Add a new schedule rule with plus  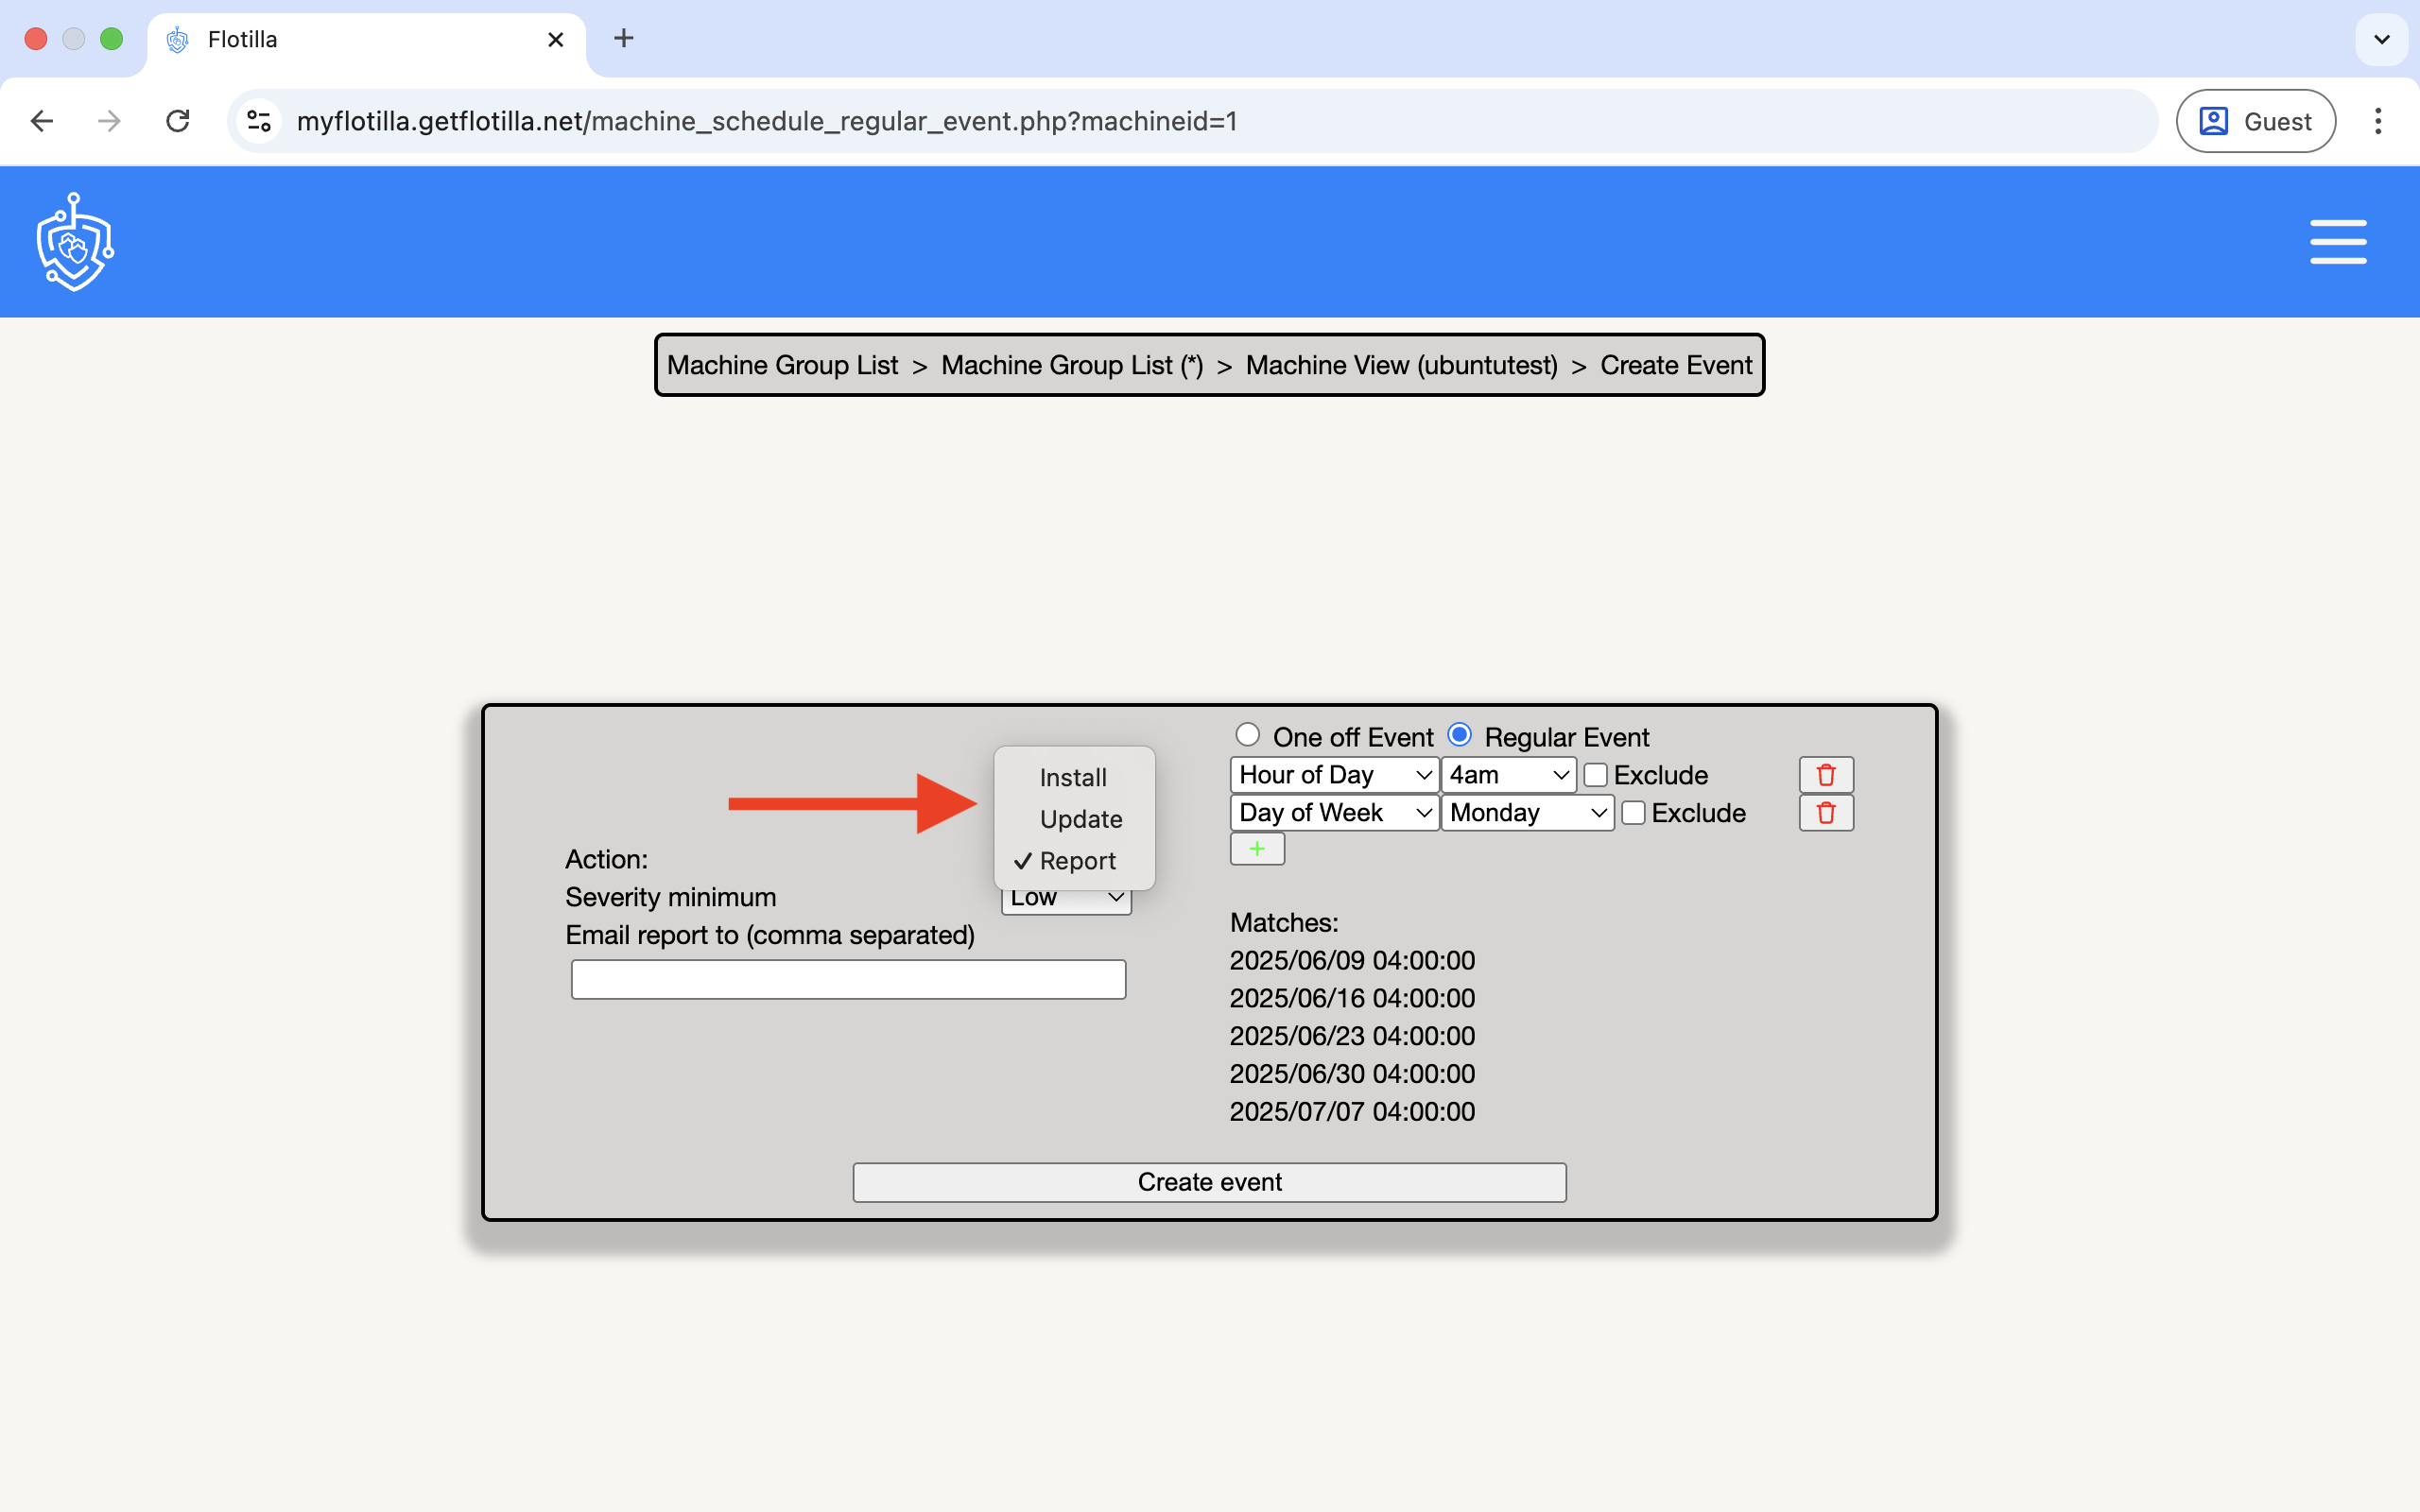pyautogui.click(x=1256, y=849)
